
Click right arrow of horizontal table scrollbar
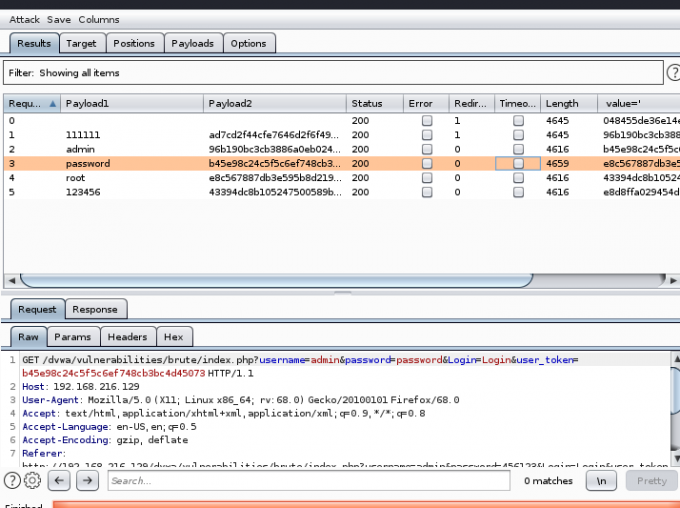tap(673, 281)
